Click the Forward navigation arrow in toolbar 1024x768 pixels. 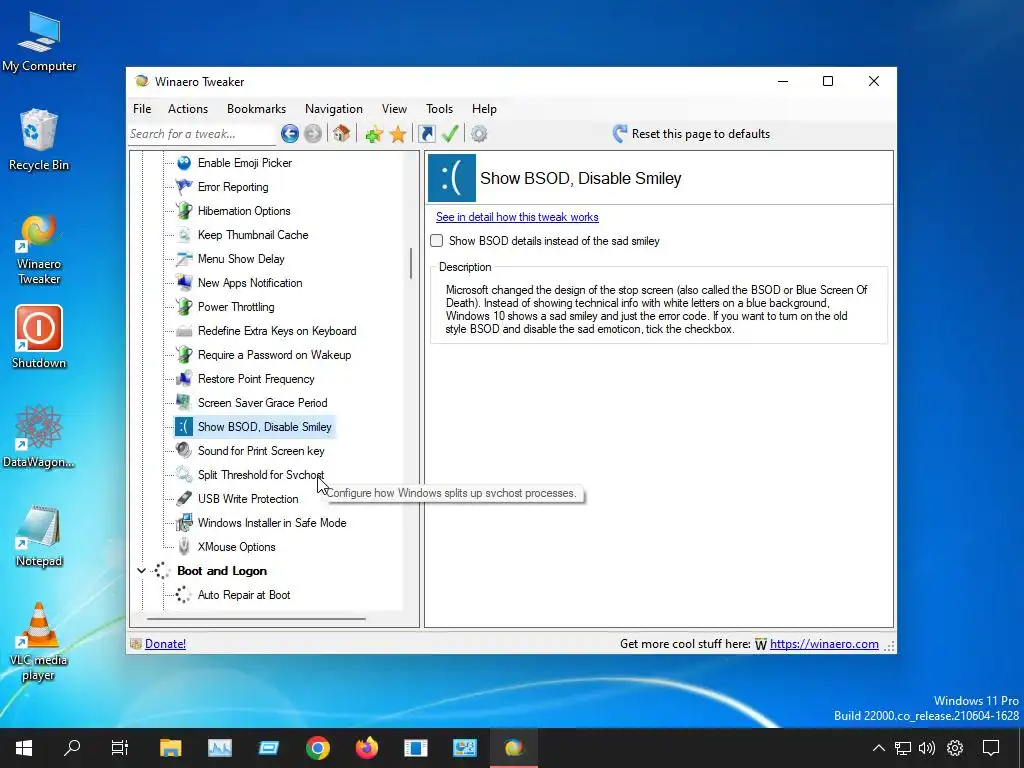pyautogui.click(x=313, y=134)
